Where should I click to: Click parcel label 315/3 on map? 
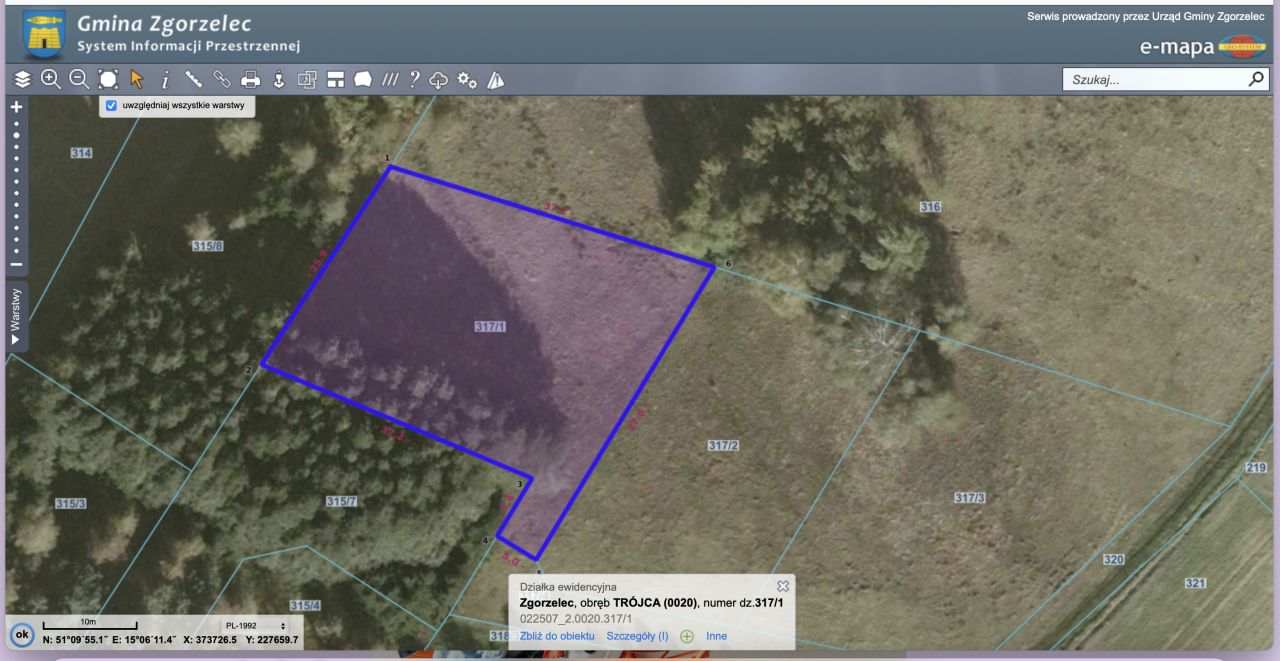click(x=70, y=503)
